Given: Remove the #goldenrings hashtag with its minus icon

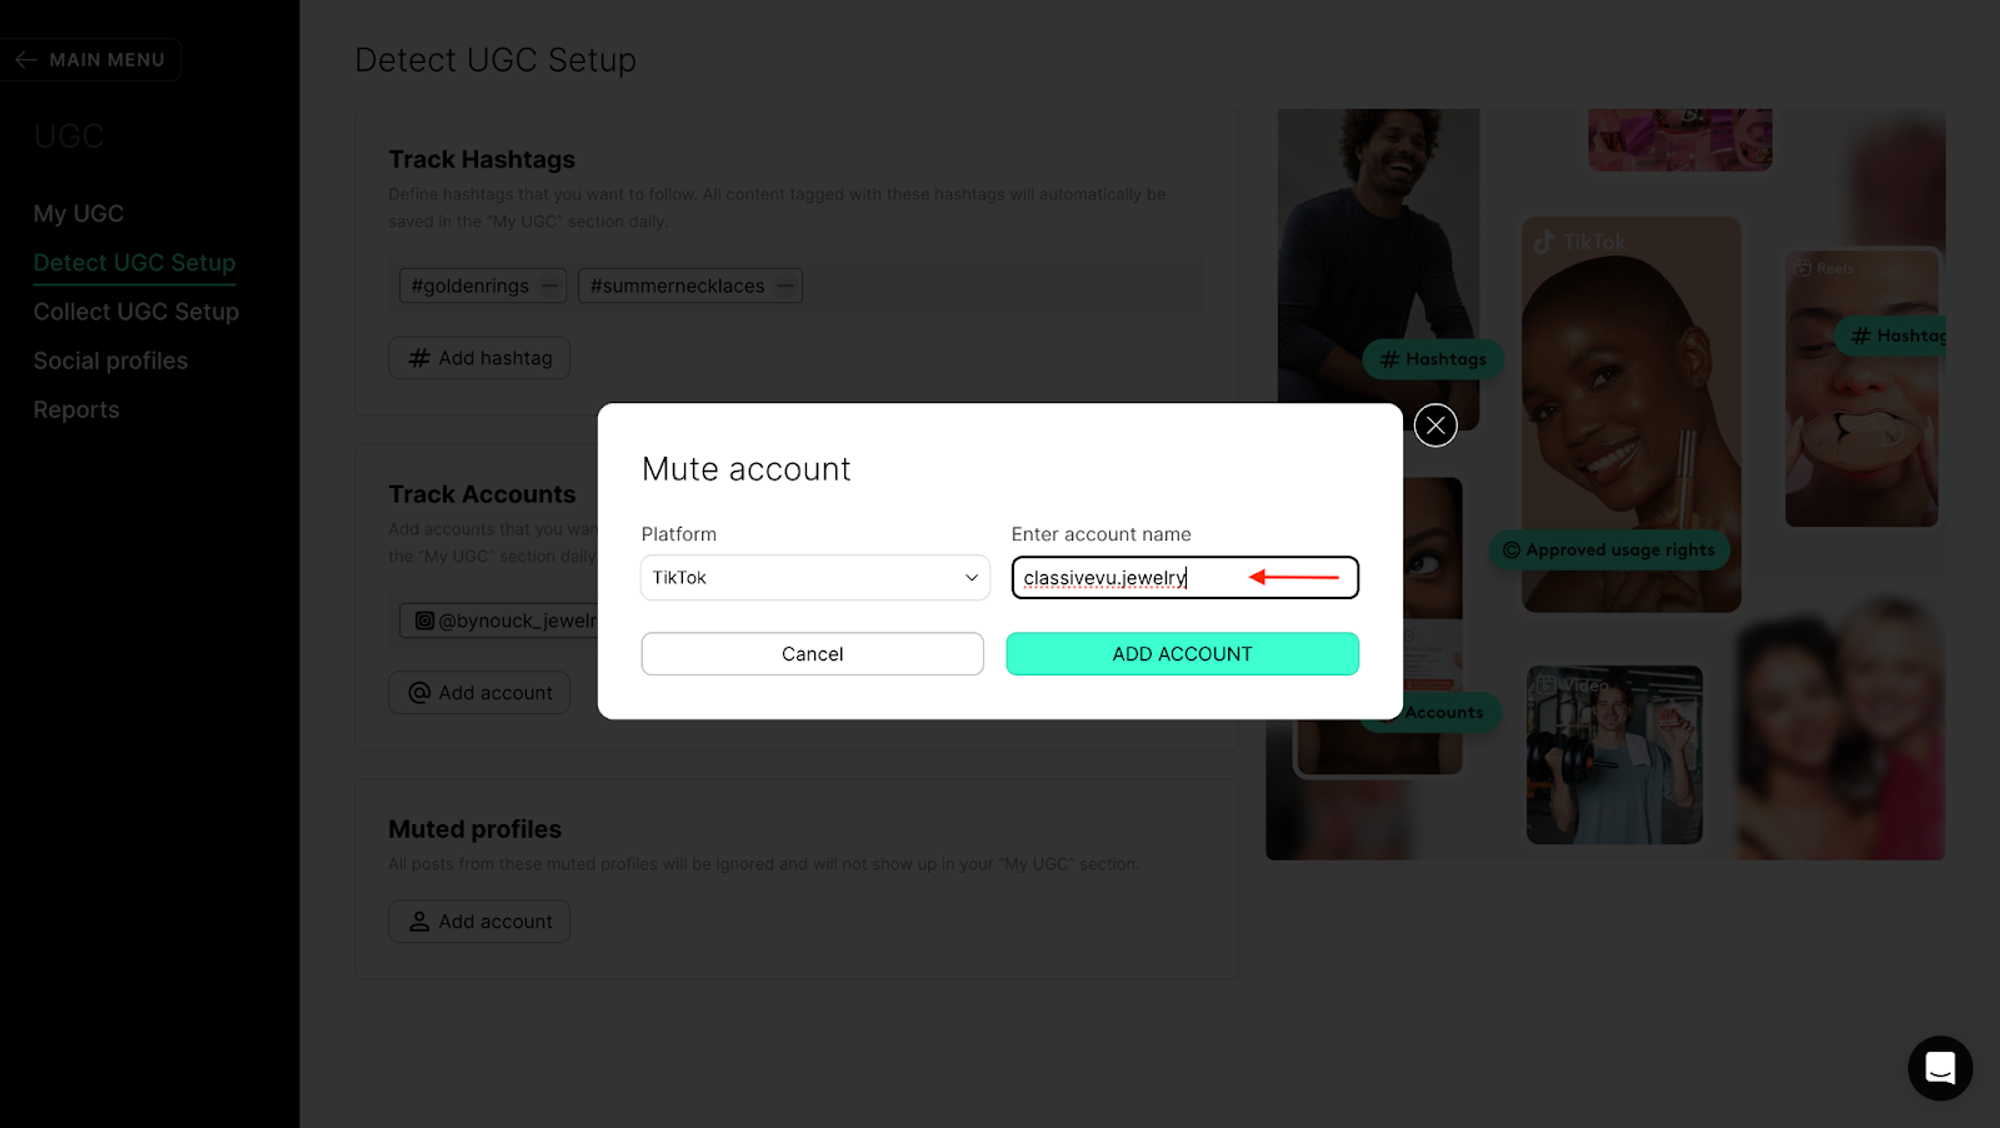Looking at the screenshot, I should coord(549,286).
